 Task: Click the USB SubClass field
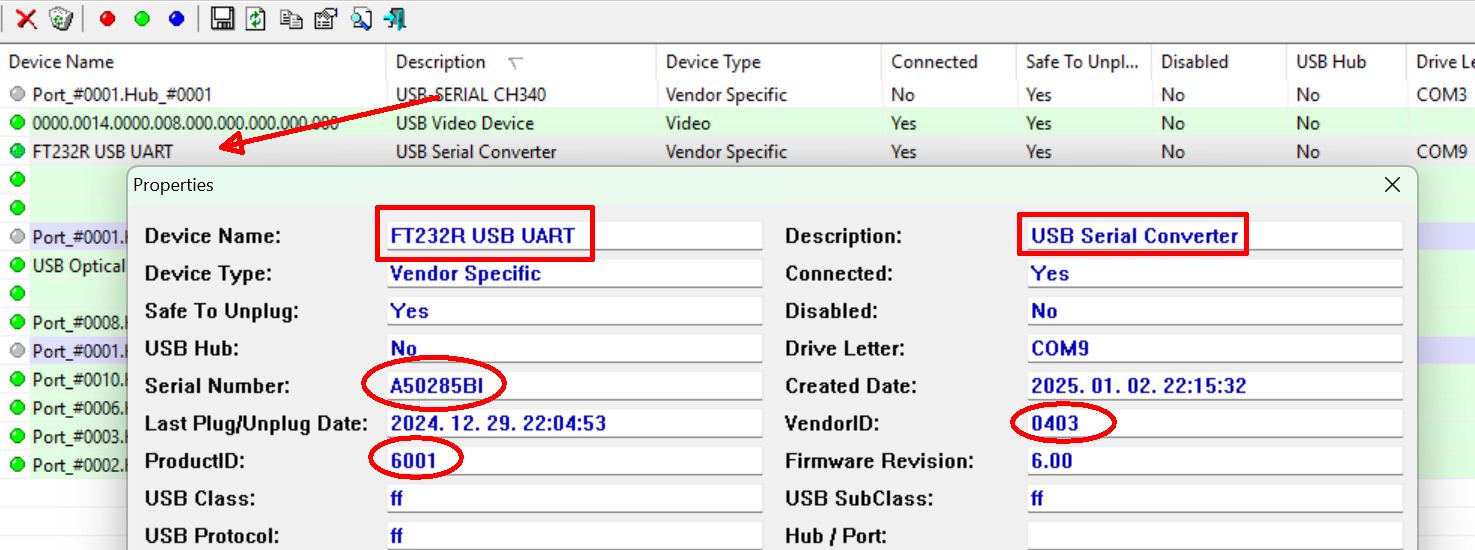(x=1215, y=499)
